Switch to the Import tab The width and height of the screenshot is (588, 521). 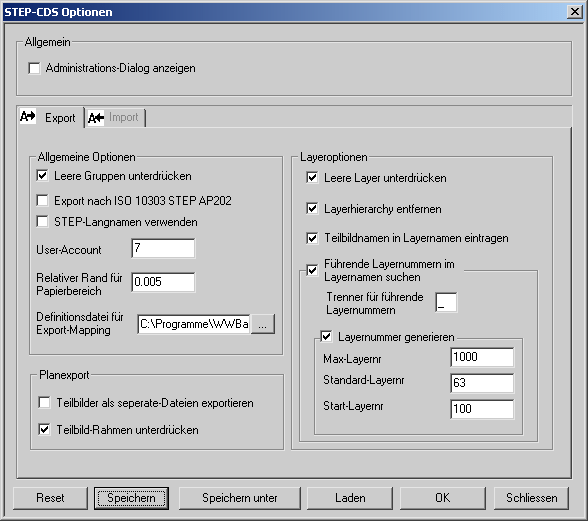(115, 118)
